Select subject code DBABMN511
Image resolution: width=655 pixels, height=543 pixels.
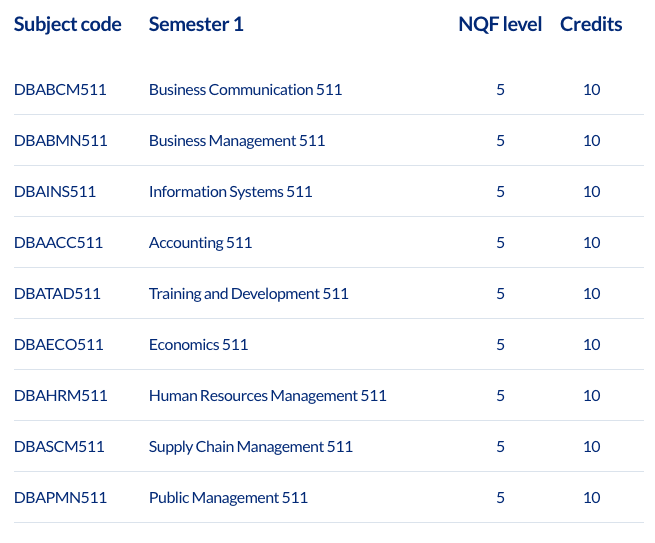pyautogui.click(x=61, y=141)
